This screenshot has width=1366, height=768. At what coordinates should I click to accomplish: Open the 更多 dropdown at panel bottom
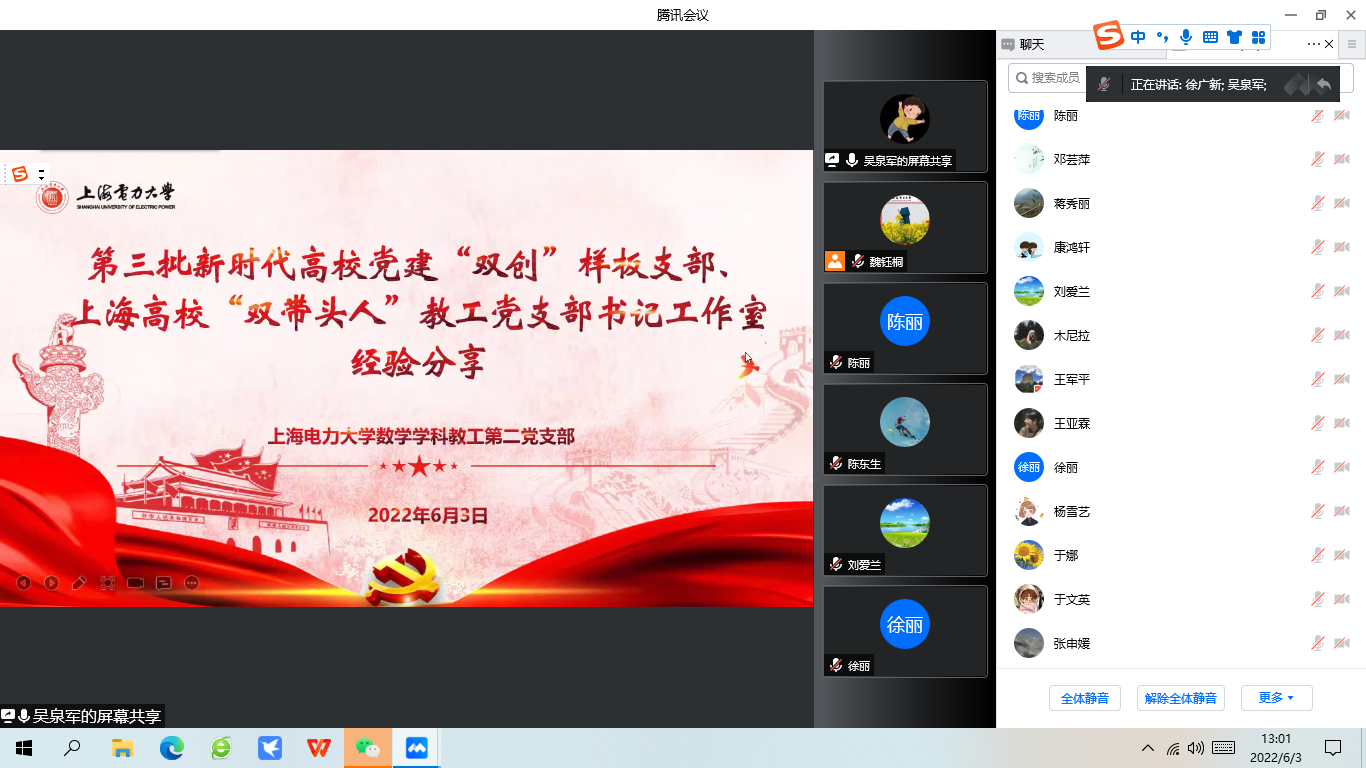(1276, 697)
